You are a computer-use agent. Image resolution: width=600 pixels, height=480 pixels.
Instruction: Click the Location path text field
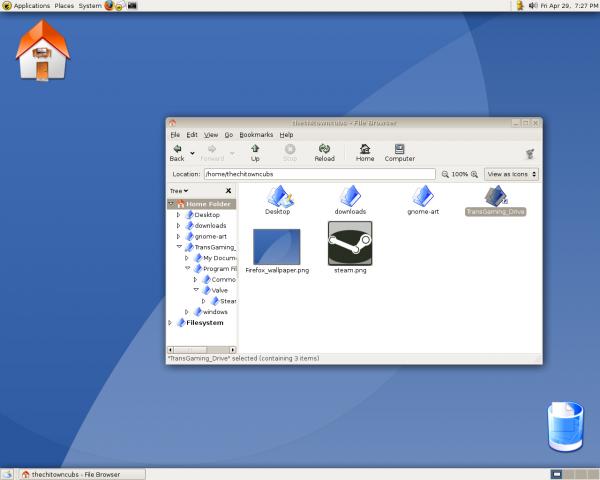point(319,174)
